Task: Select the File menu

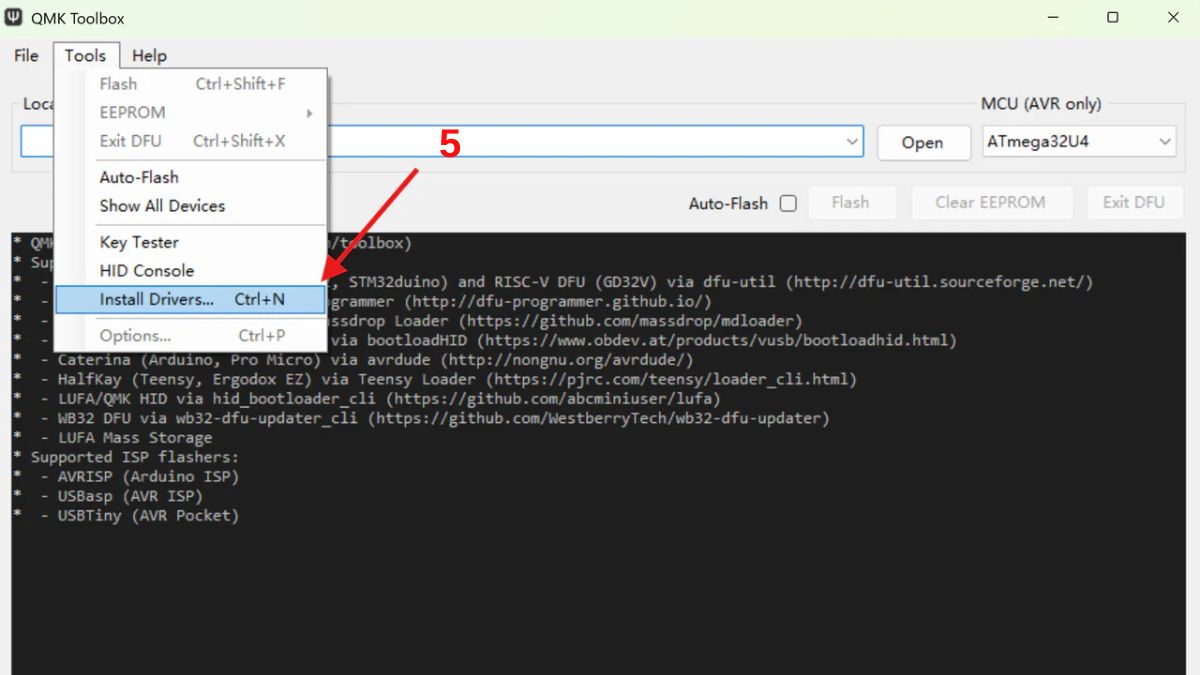Action: 25,55
